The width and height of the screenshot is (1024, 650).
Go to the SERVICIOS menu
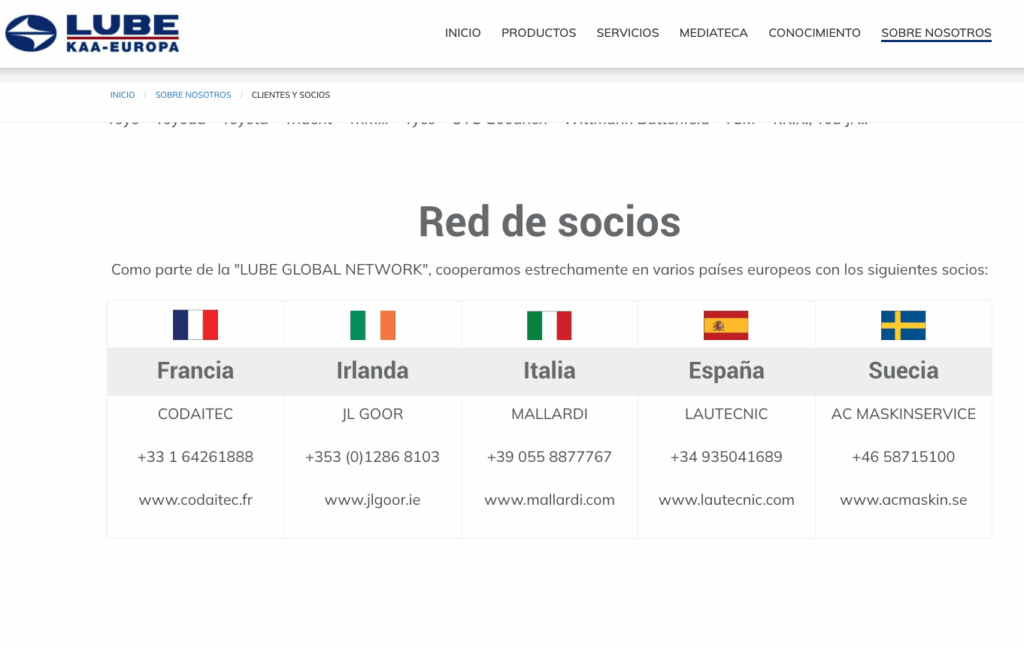click(627, 33)
